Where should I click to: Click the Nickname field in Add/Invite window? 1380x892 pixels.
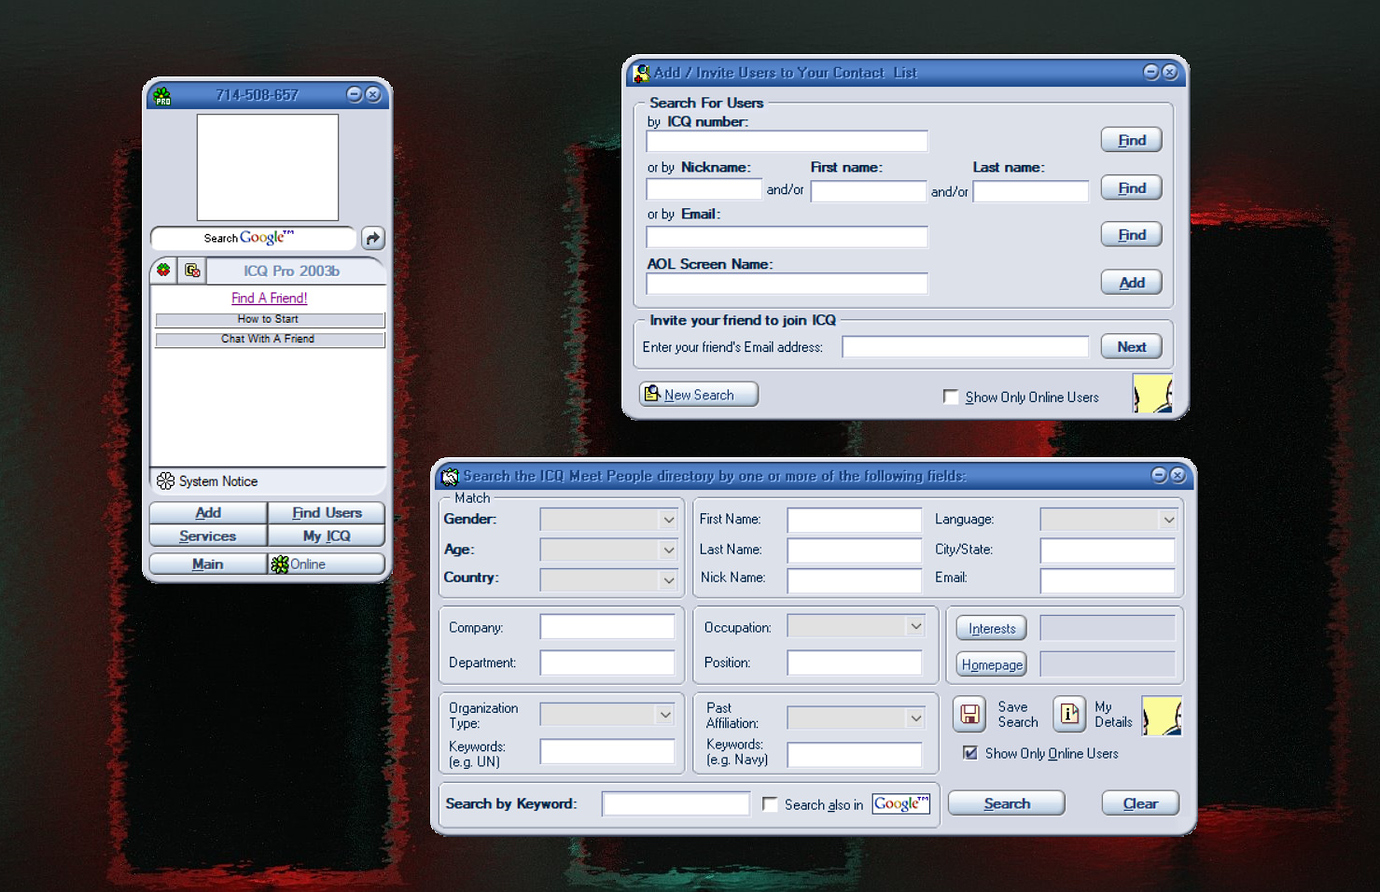(704, 190)
